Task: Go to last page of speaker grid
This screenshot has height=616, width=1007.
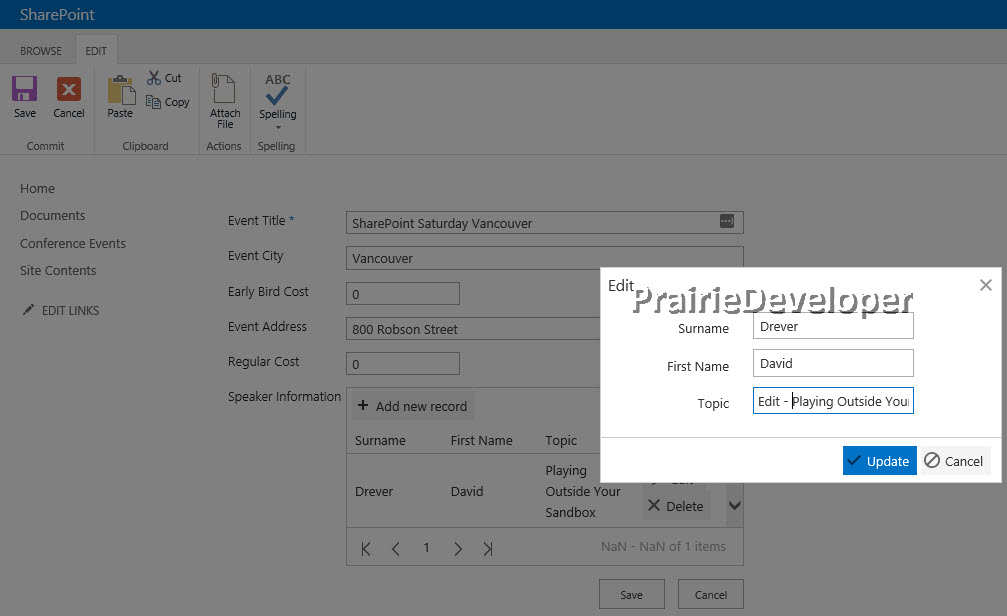Action: (488, 549)
